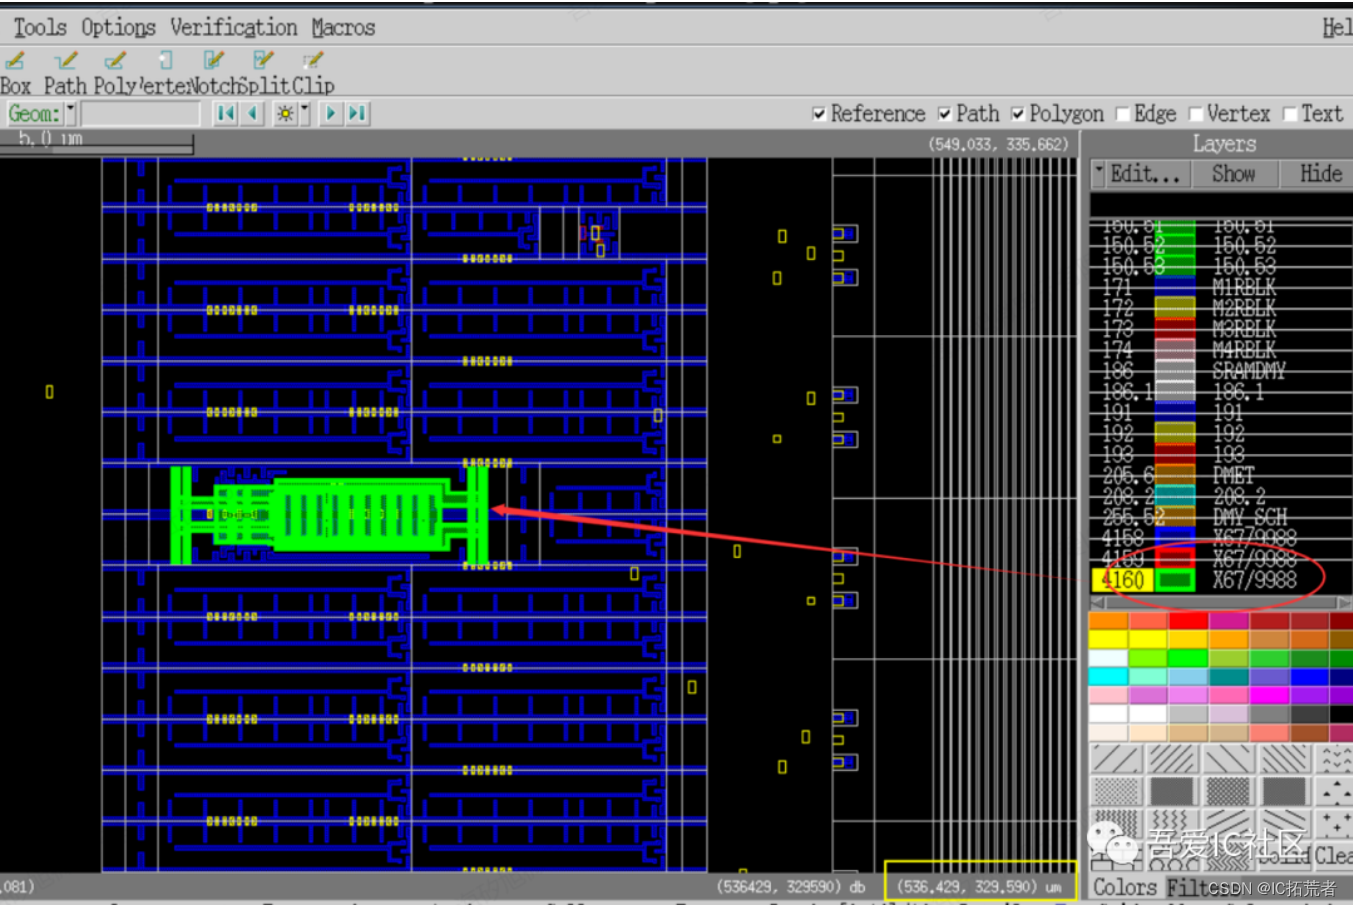Open the Macros menu
This screenshot has width=1353, height=907.
pos(343,28)
